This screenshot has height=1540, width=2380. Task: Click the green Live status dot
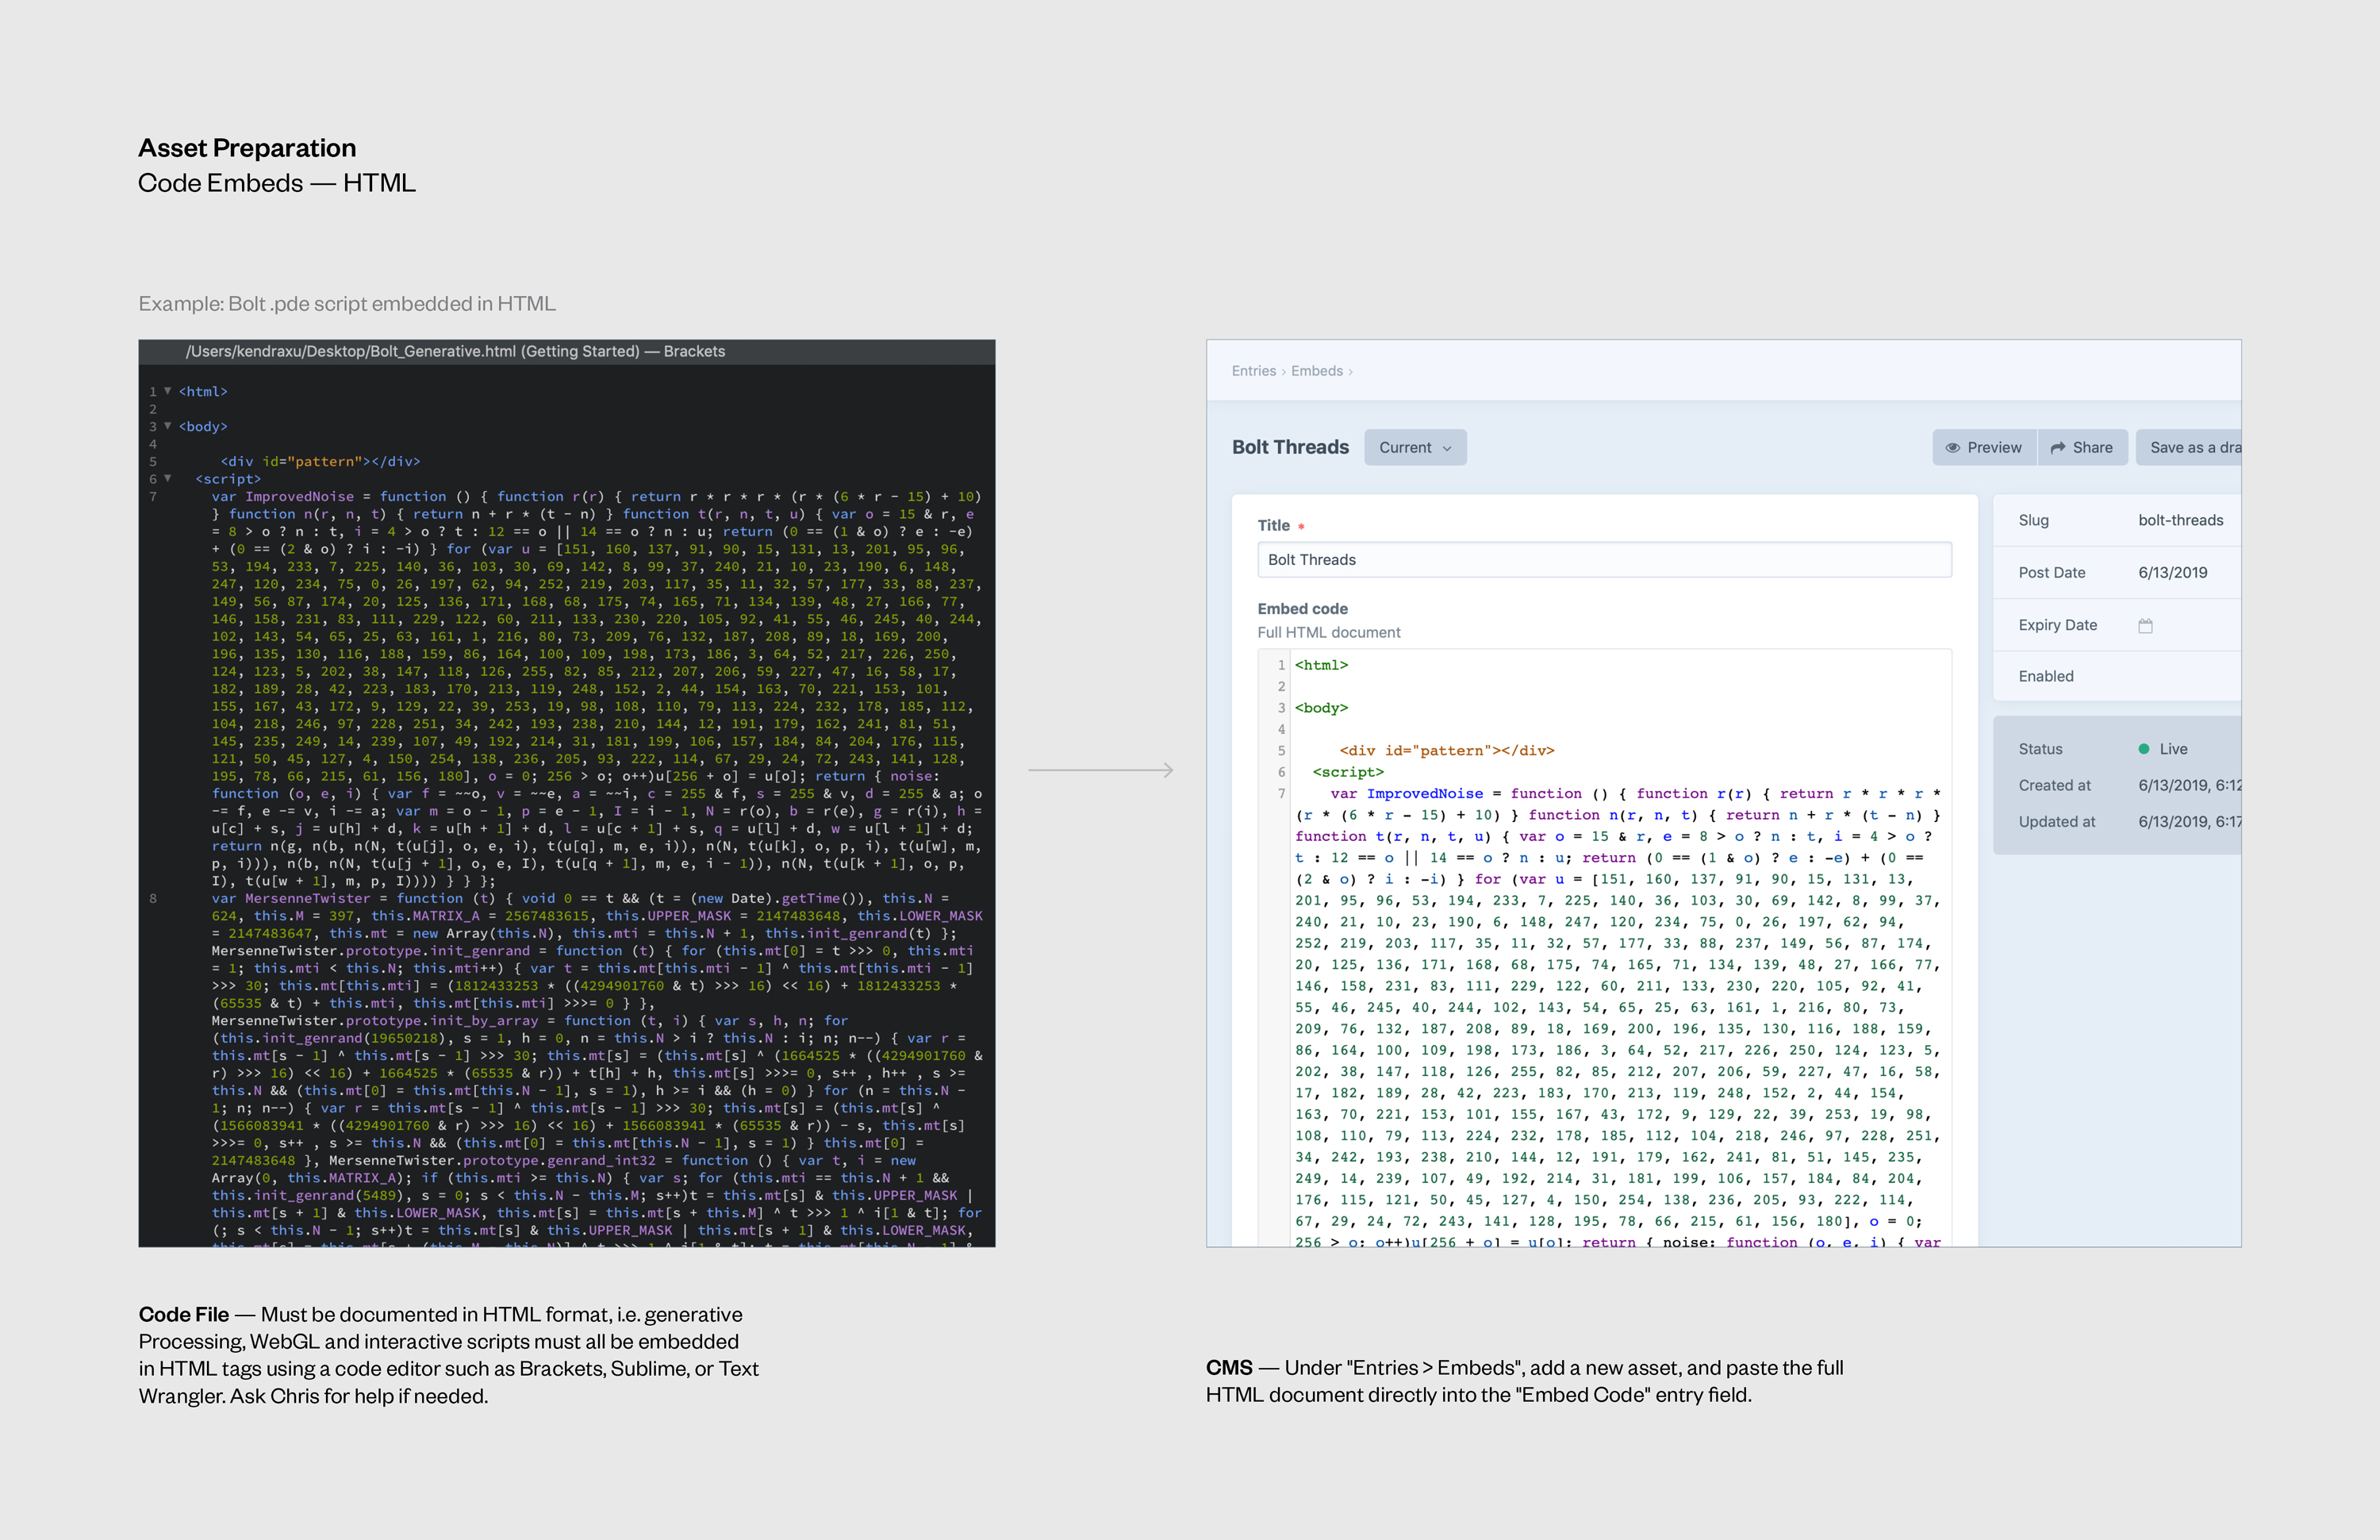click(x=2143, y=749)
